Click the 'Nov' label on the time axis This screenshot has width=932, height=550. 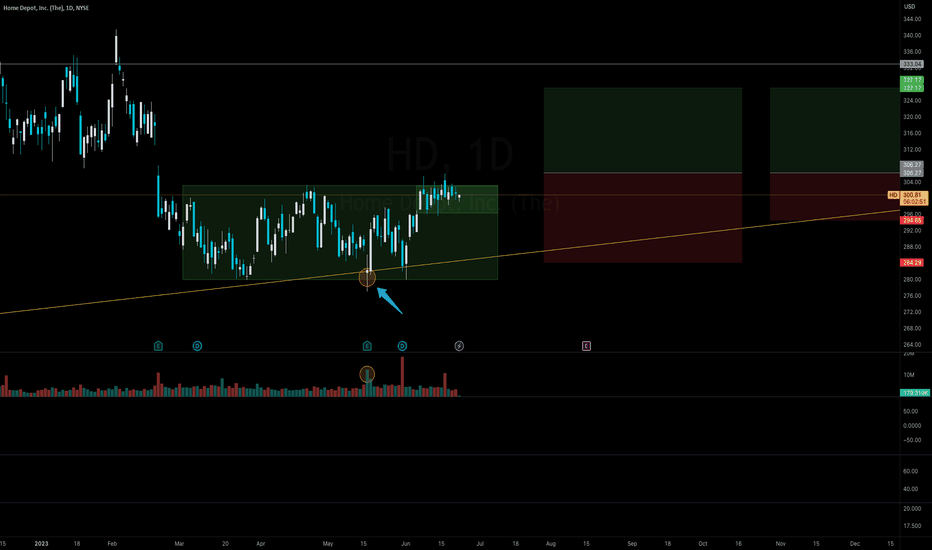[780, 543]
